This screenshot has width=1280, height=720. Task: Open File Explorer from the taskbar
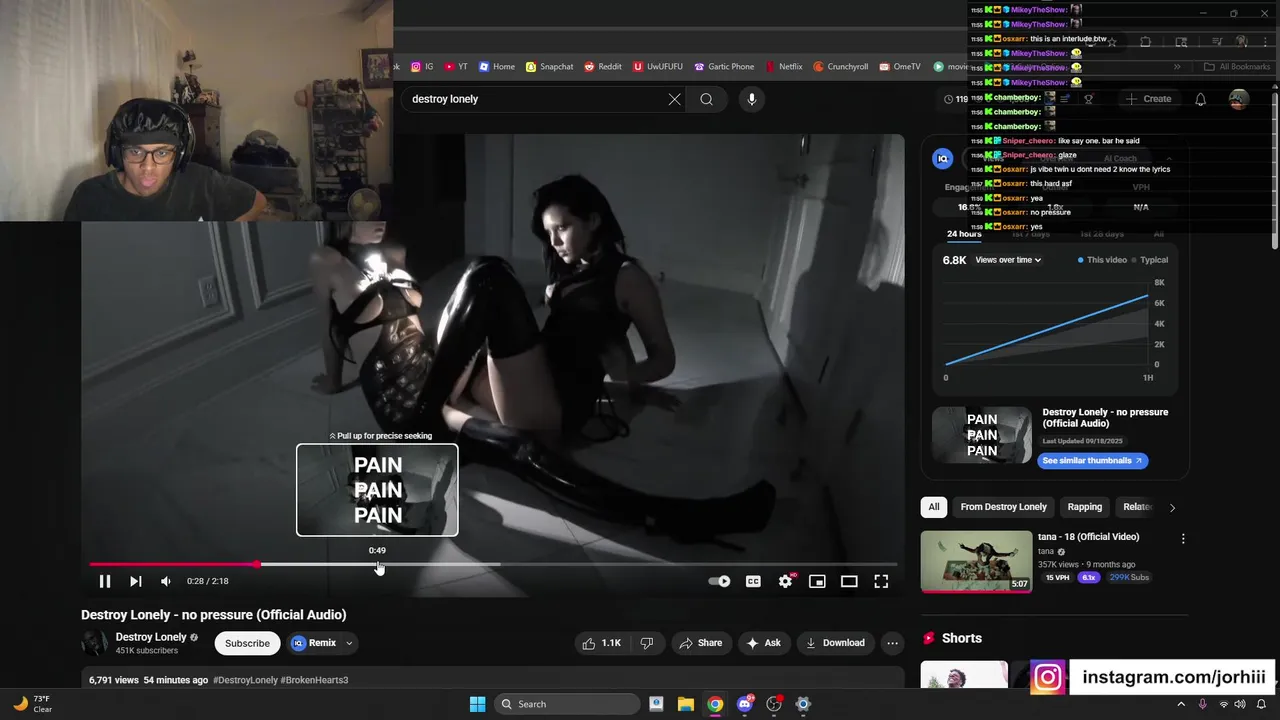[x=686, y=704]
